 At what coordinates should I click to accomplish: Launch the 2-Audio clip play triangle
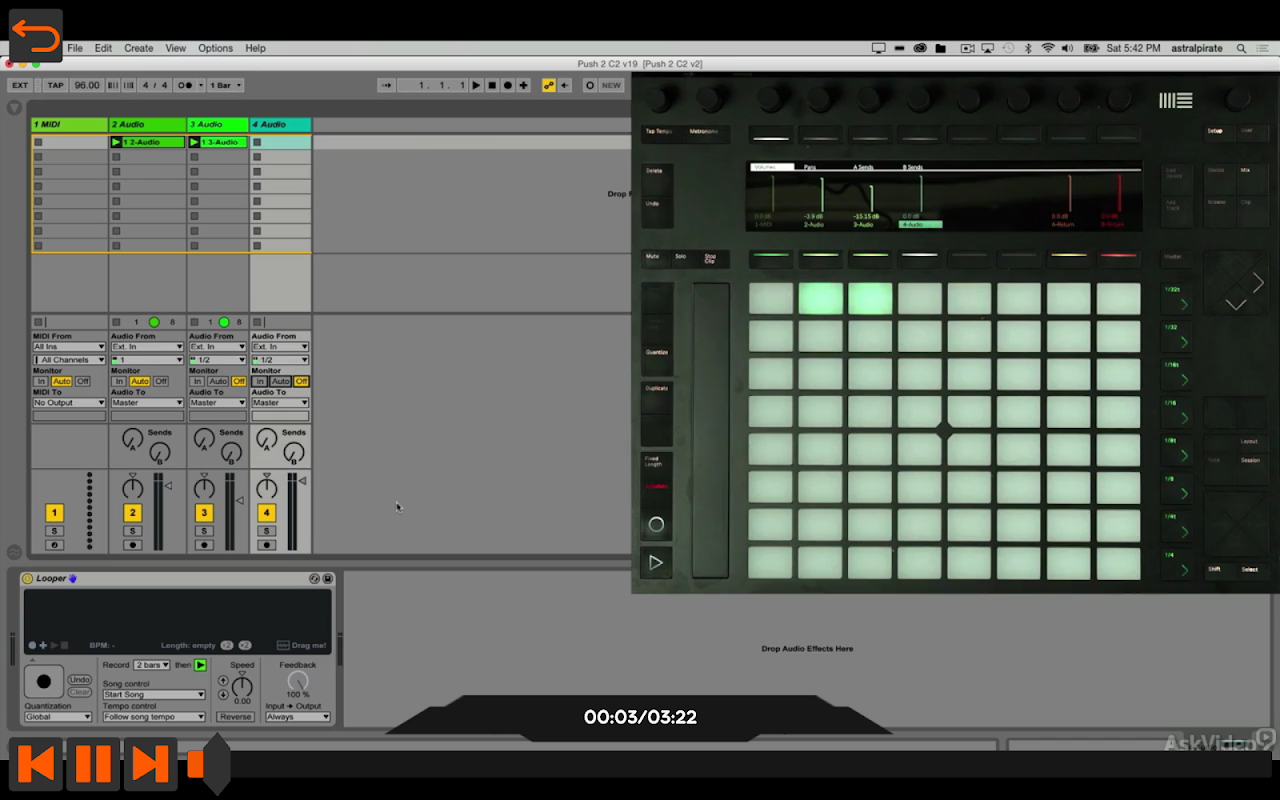pyautogui.click(x=116, y=143)
